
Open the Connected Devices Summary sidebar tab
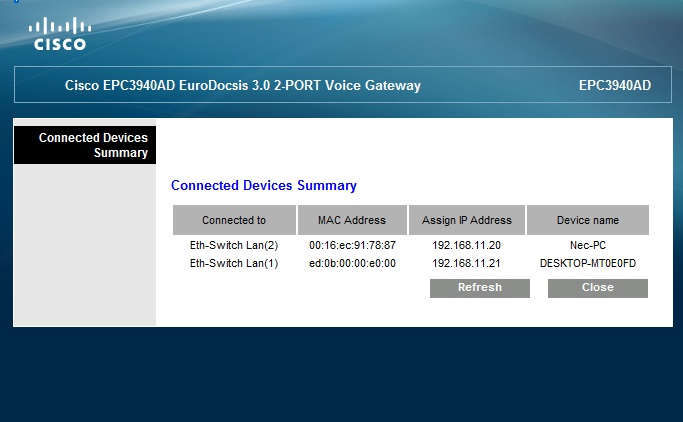point(85,145)
